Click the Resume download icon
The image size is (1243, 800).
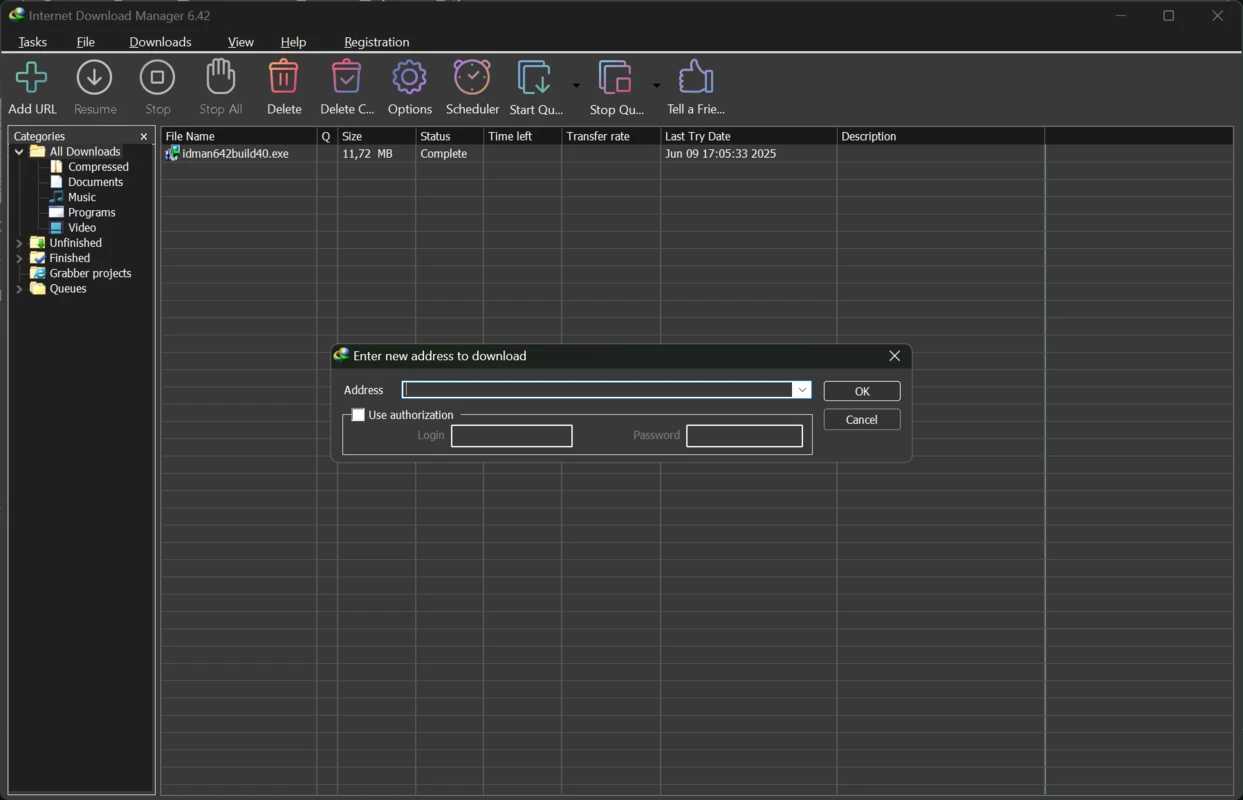tap(95, 78)
